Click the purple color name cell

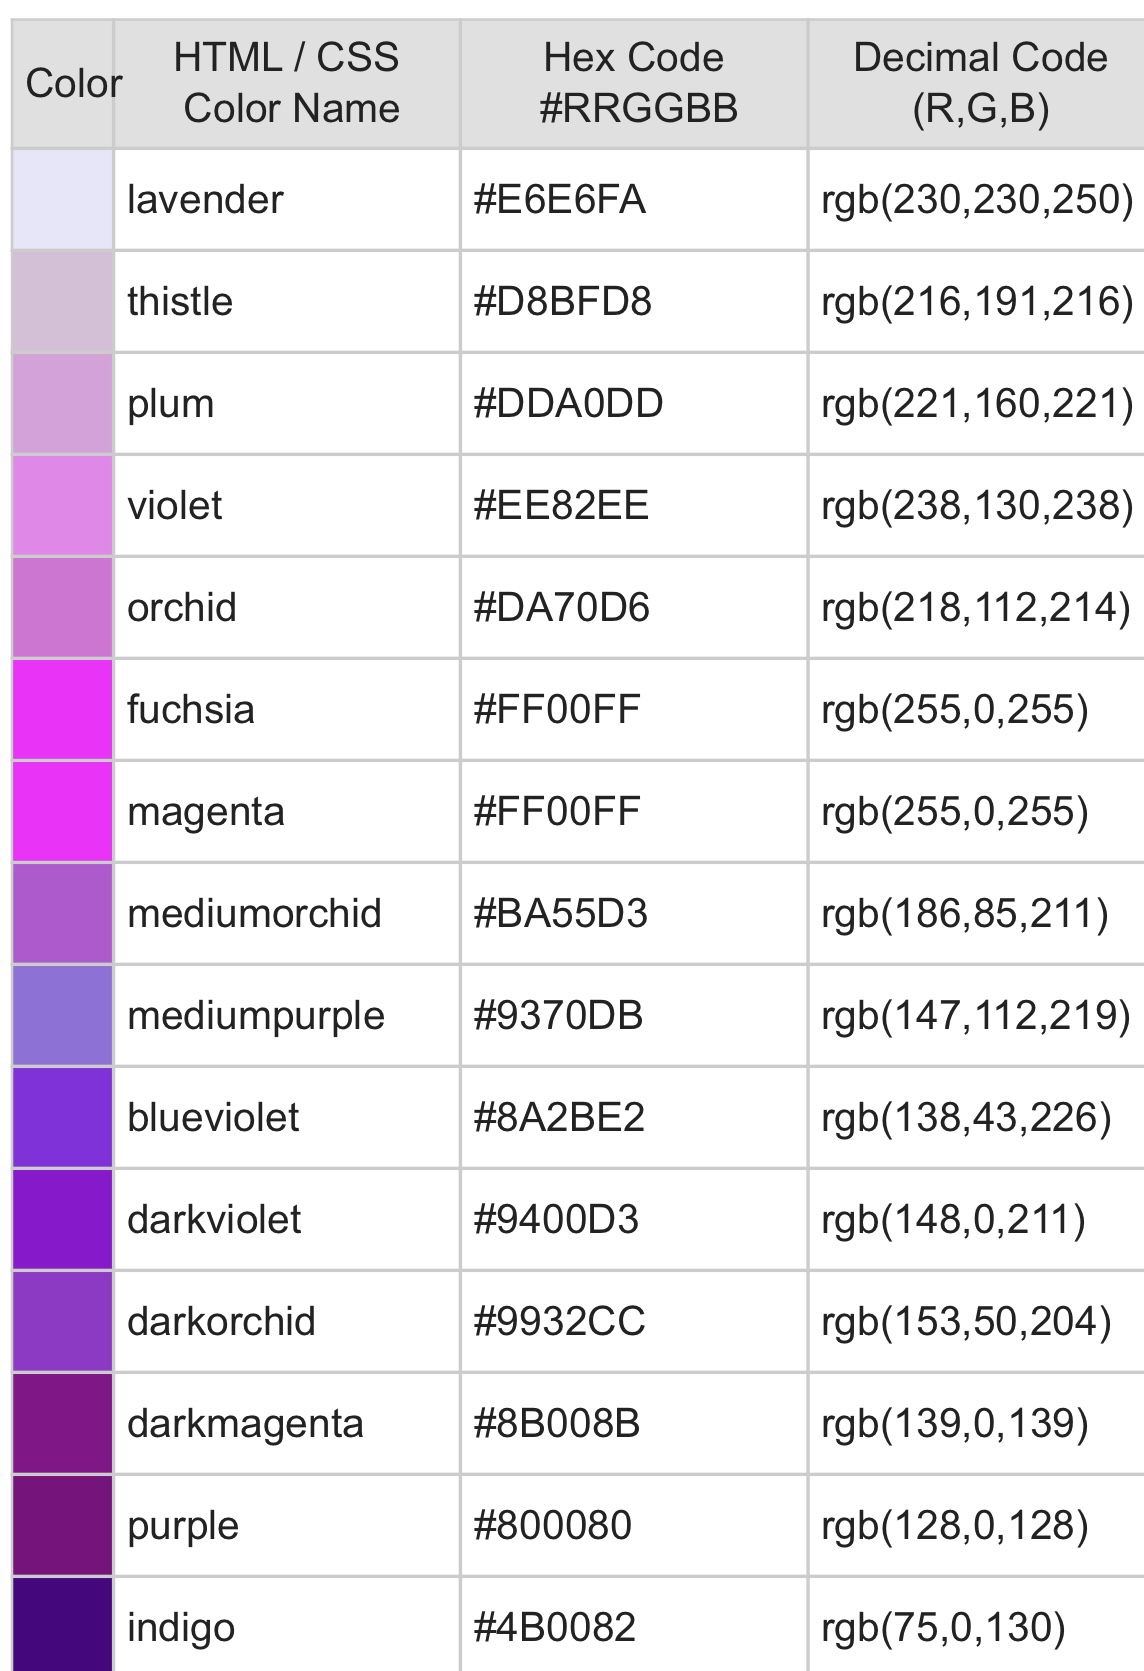(x=287, y=1525)
